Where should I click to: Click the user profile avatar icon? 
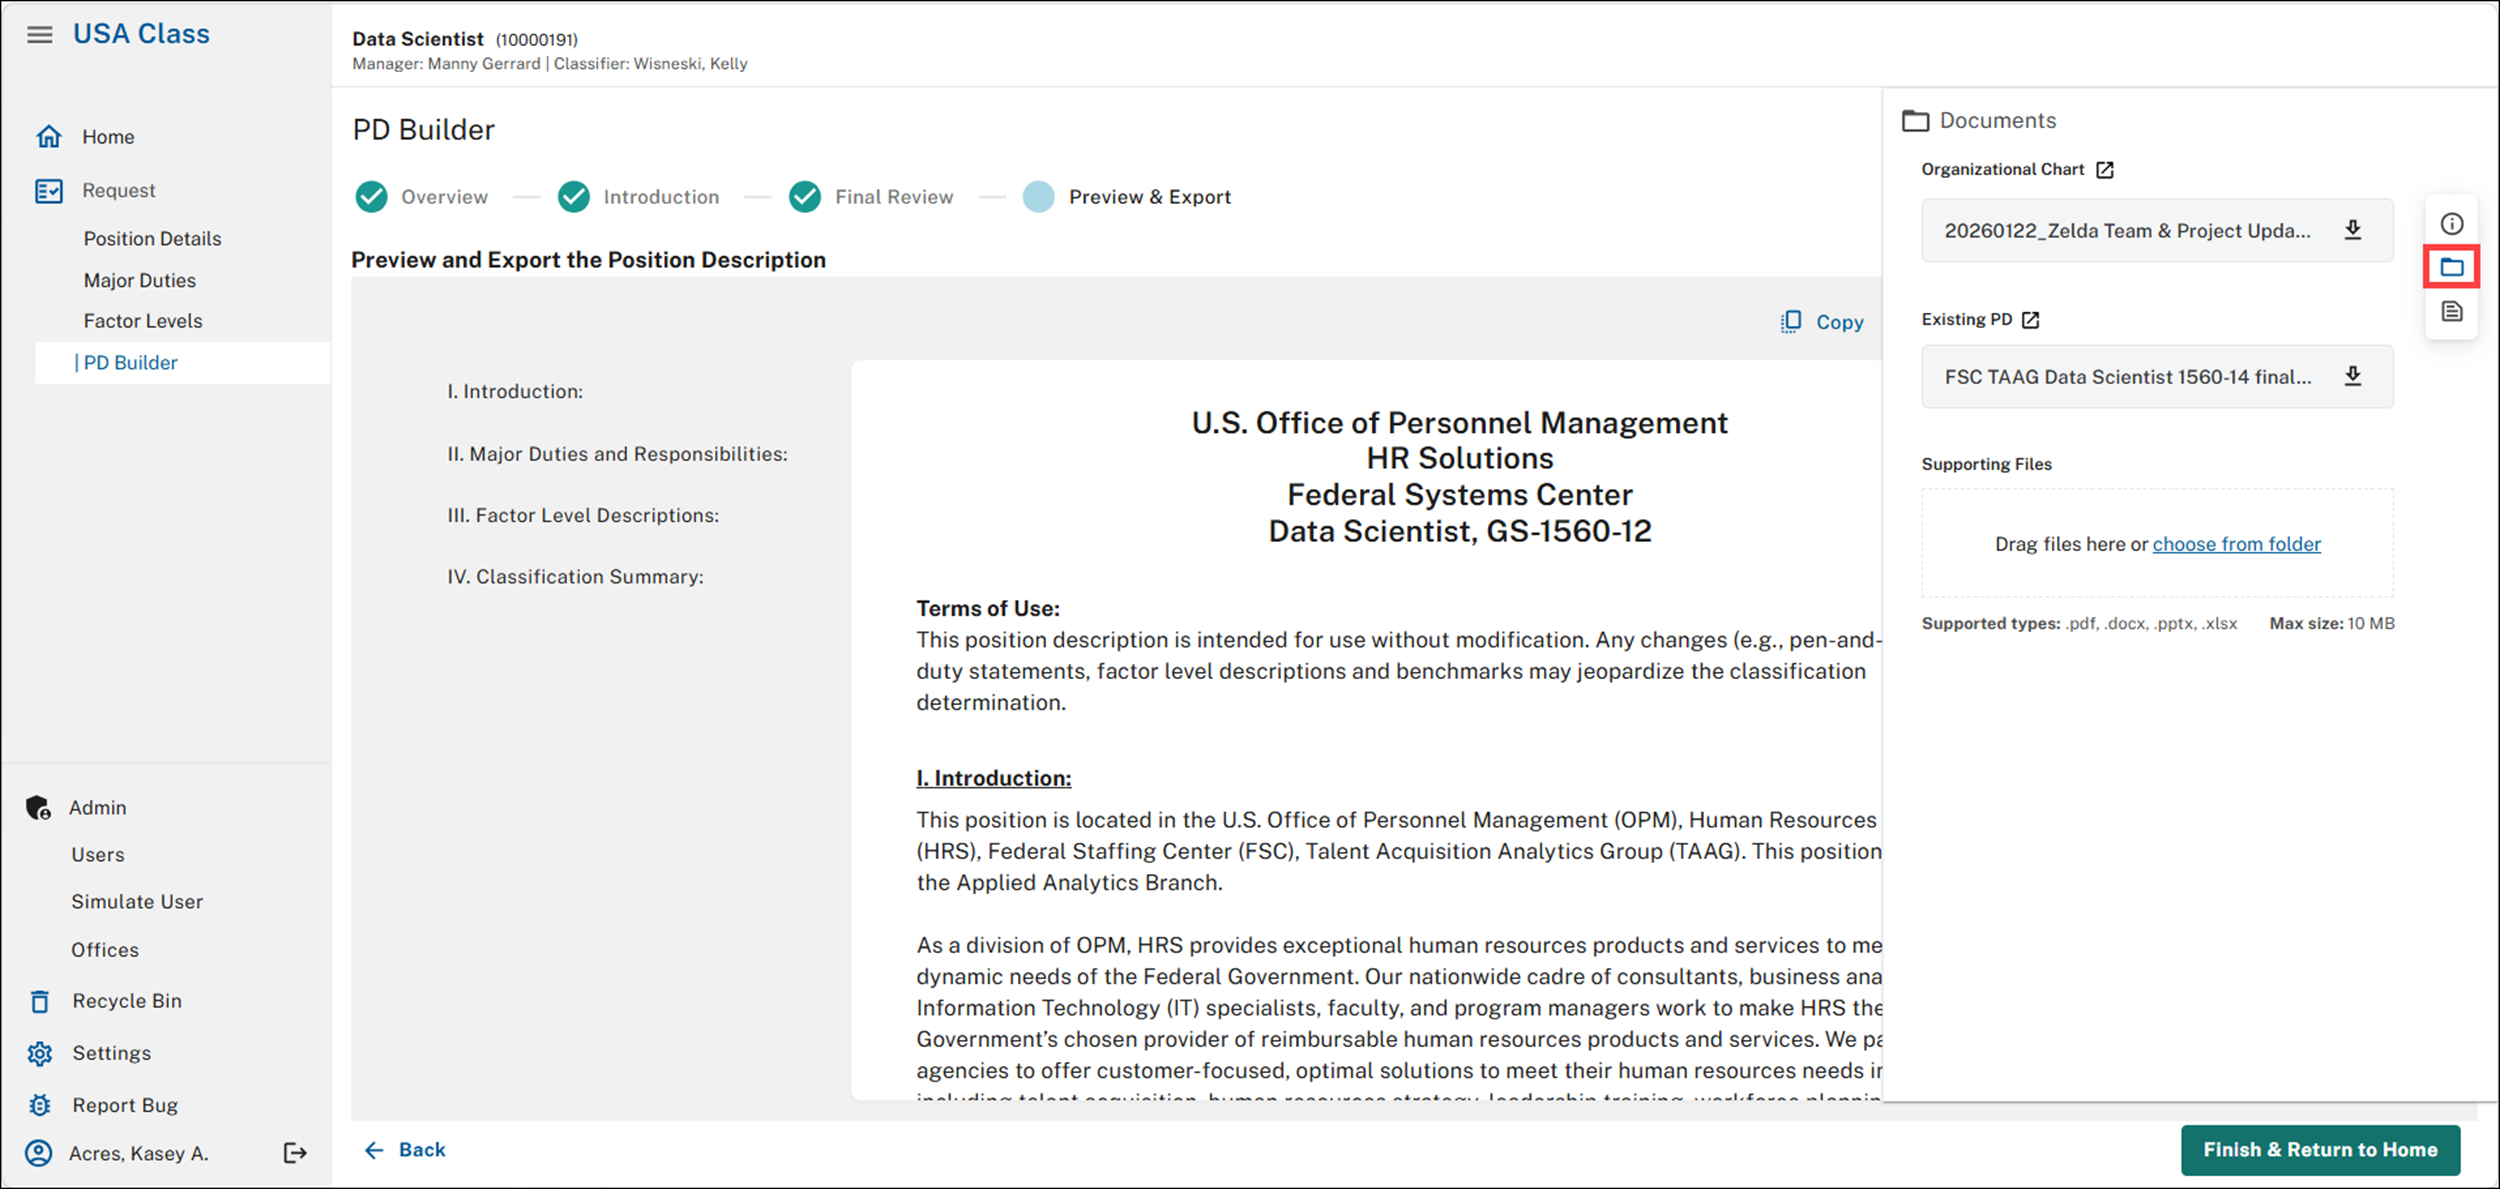click(x=39, y=1153)
